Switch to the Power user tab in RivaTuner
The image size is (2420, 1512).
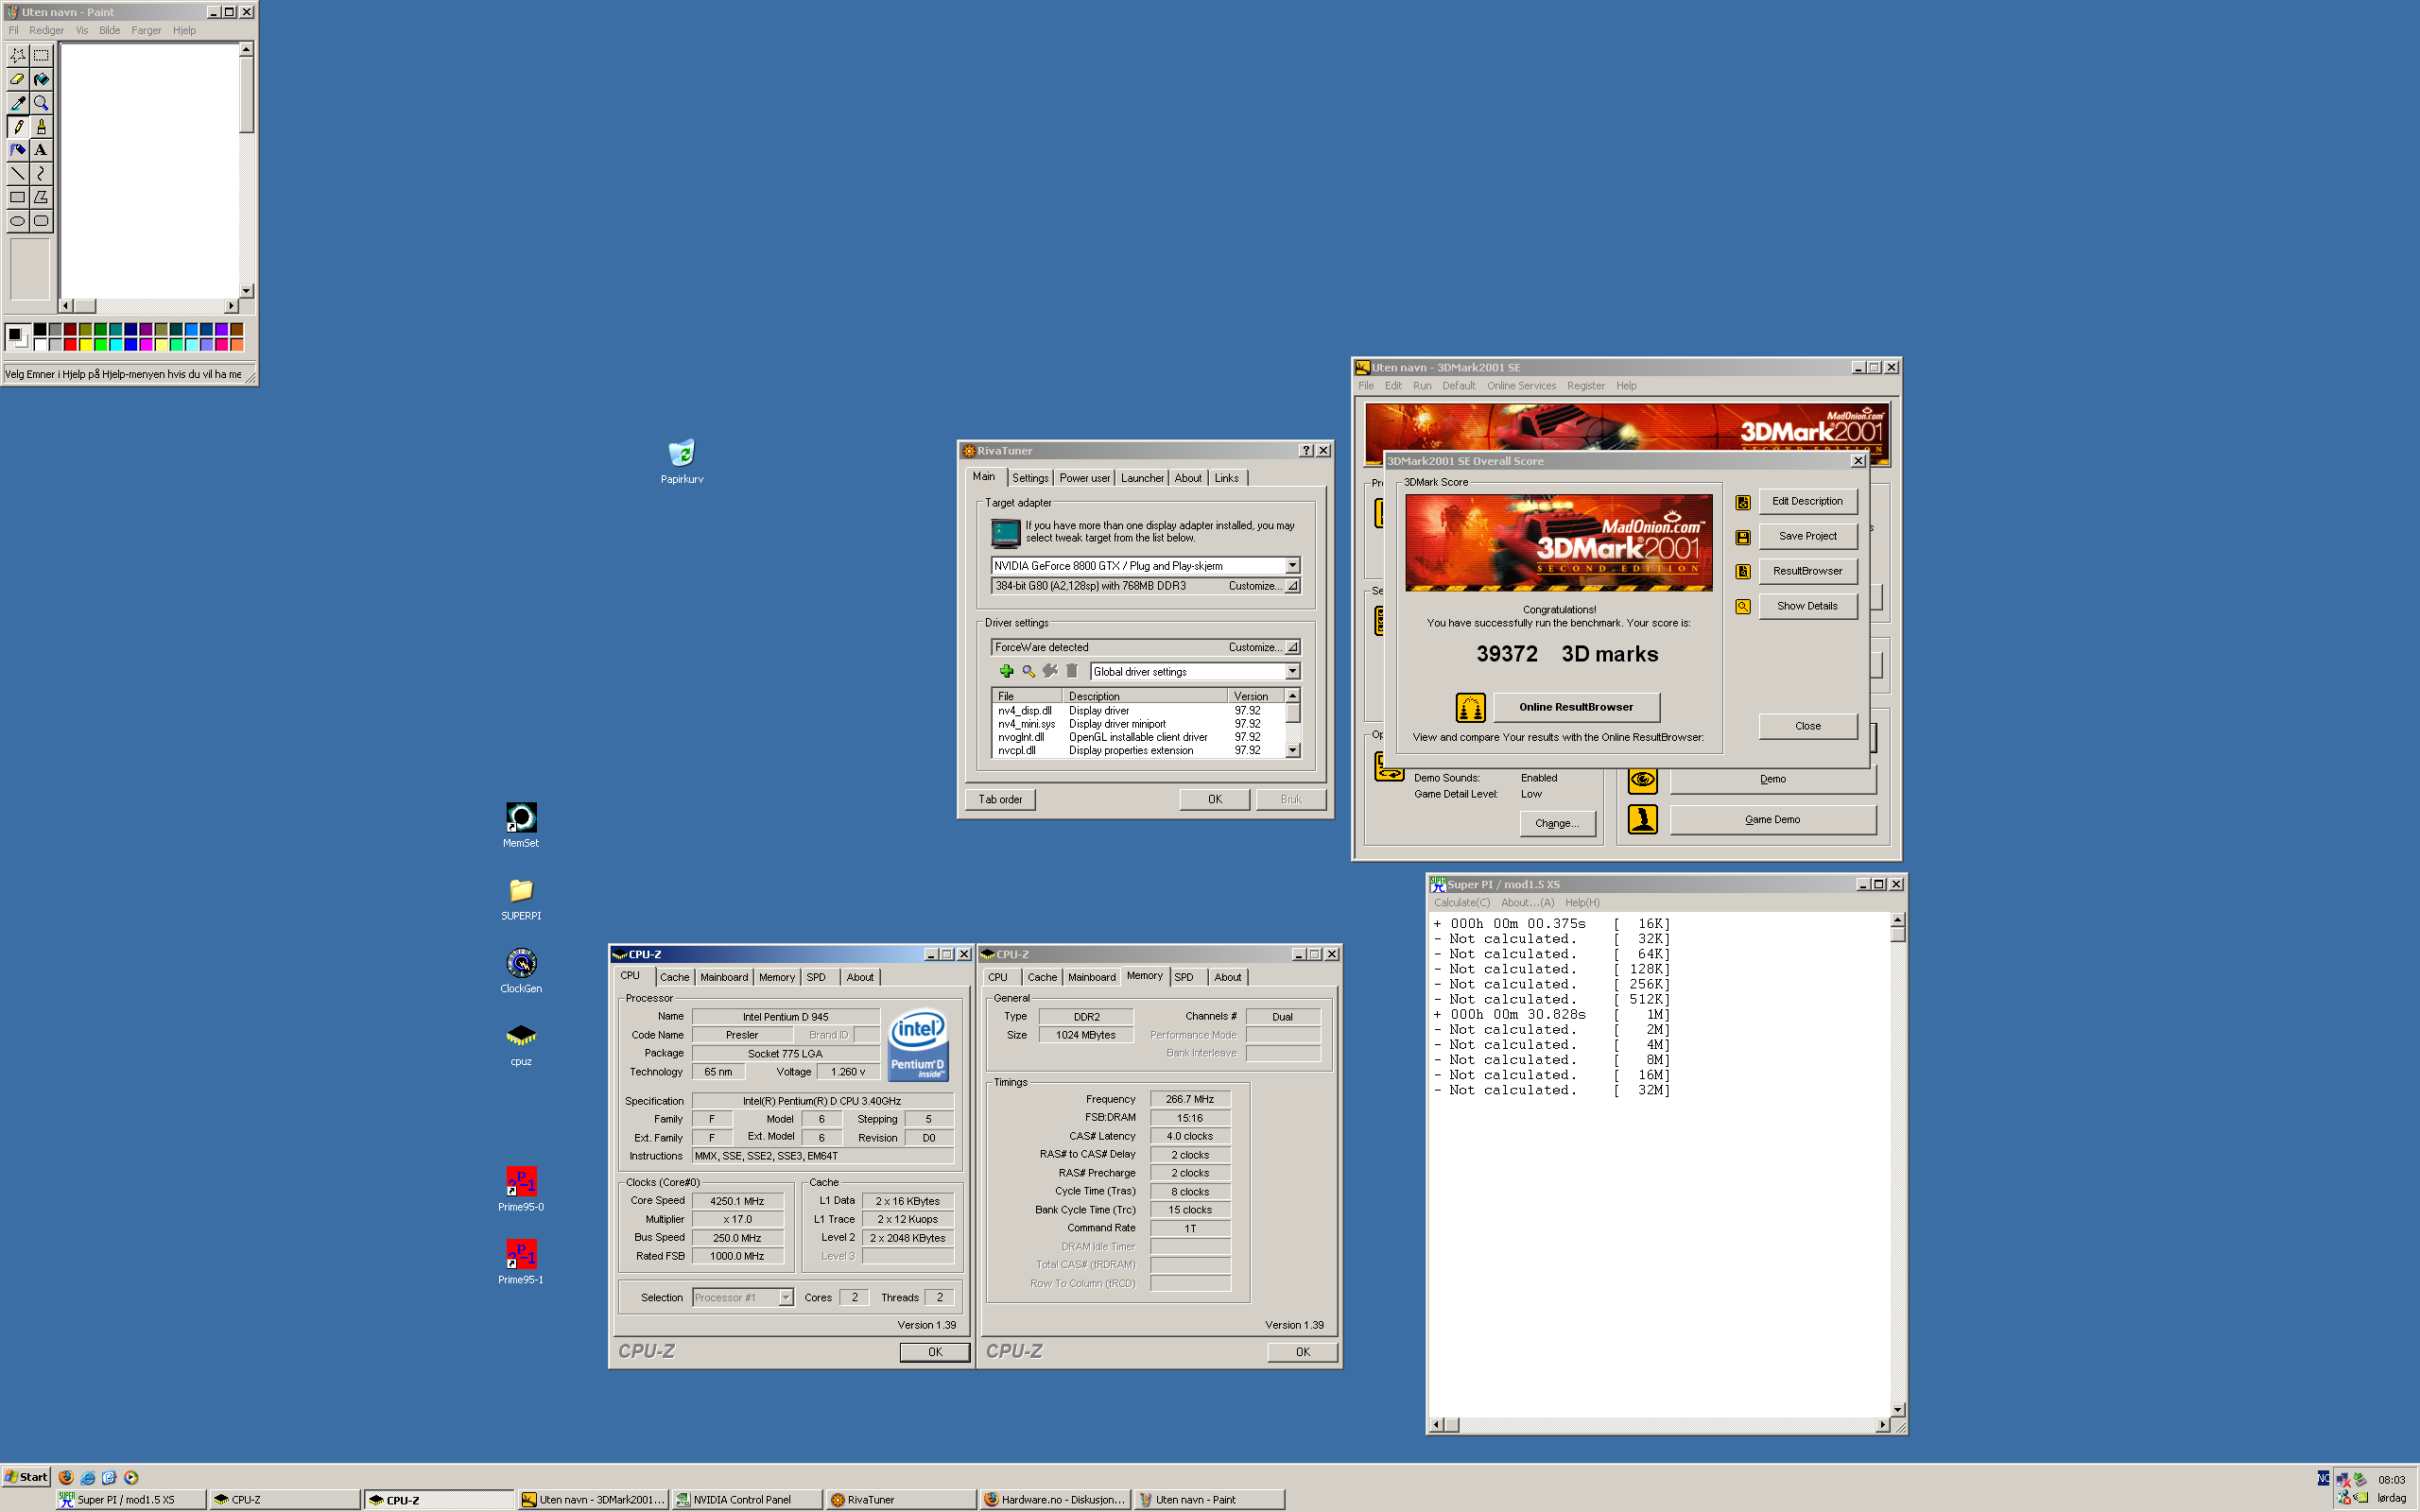tap(1085, 478)
